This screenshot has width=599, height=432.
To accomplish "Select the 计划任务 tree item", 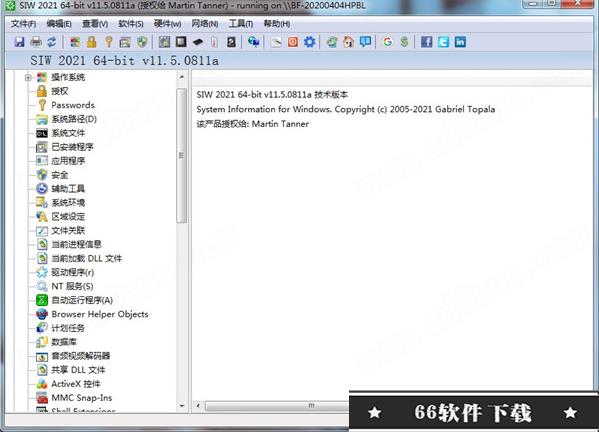I will [68, 328].
